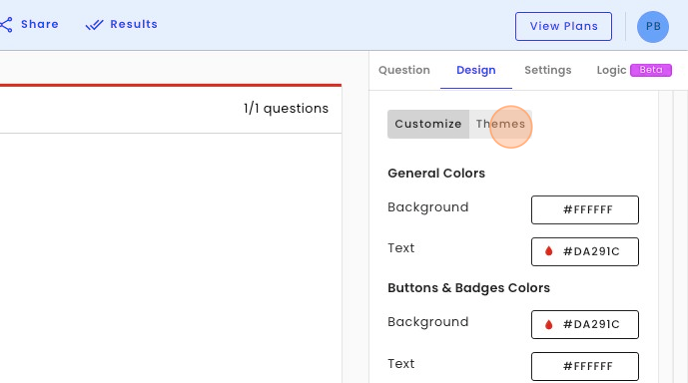Select the Customize segment
Image resolution: width=688 pixels, height=383 pixels.
pos(428,124)
